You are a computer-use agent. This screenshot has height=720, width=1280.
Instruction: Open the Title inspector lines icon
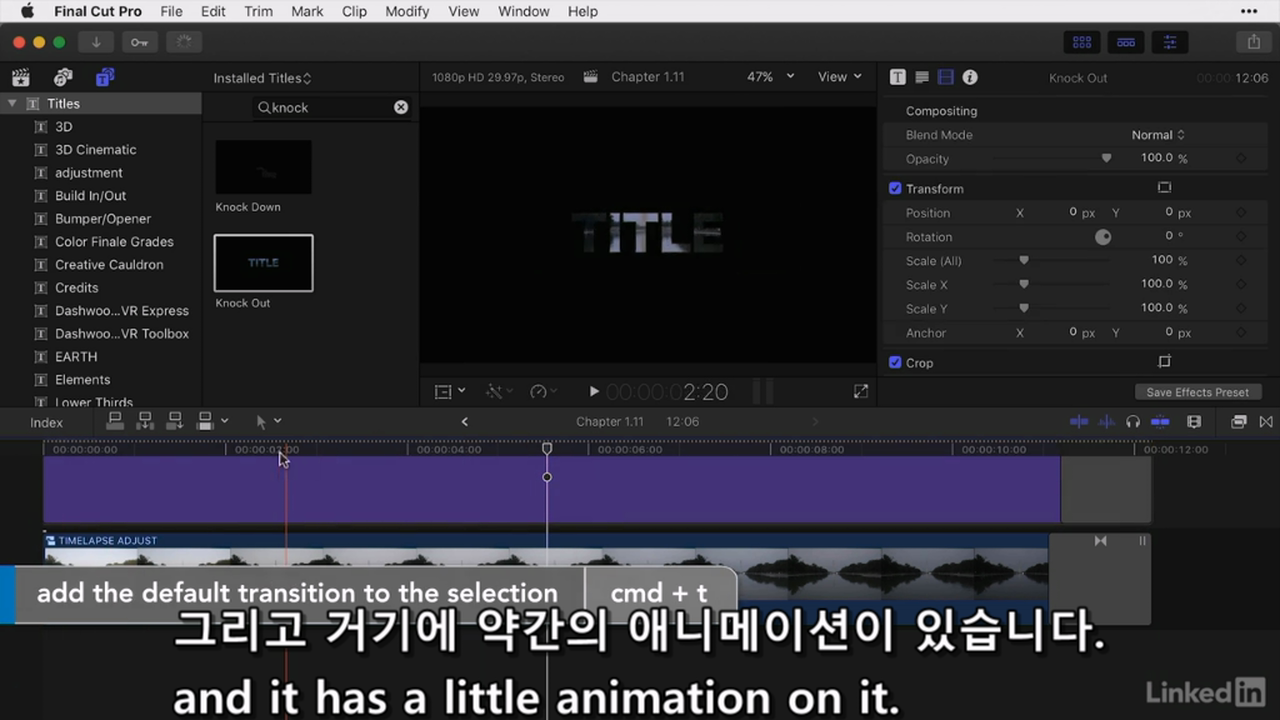pos(922,77)
